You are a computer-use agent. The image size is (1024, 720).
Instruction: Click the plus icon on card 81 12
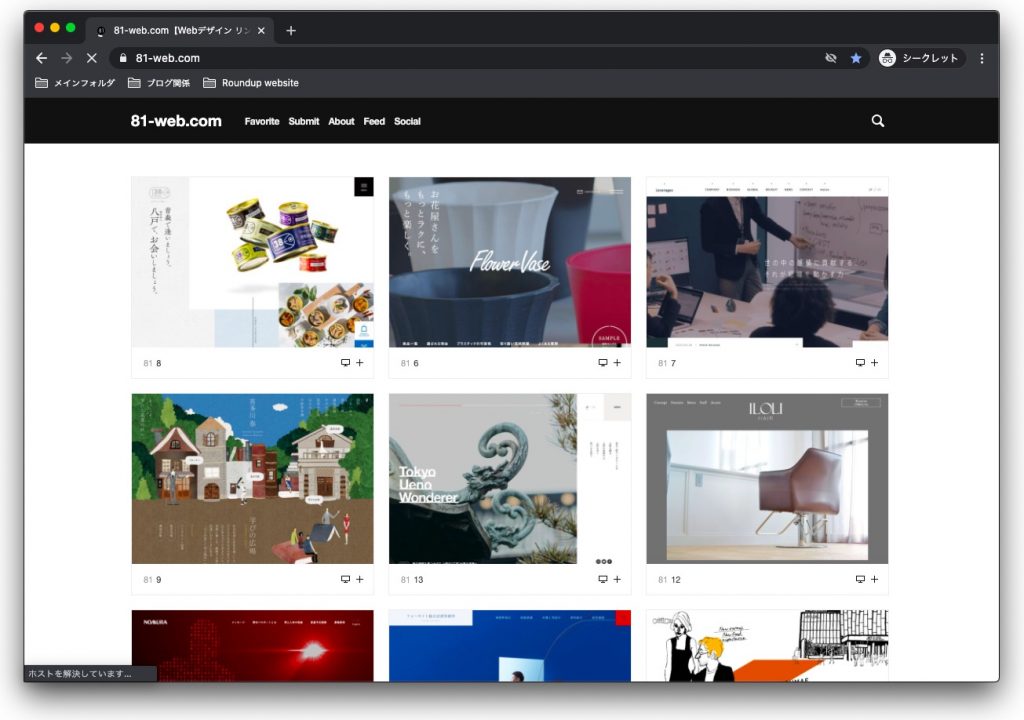pyautogui.click(x=874, y=580)
